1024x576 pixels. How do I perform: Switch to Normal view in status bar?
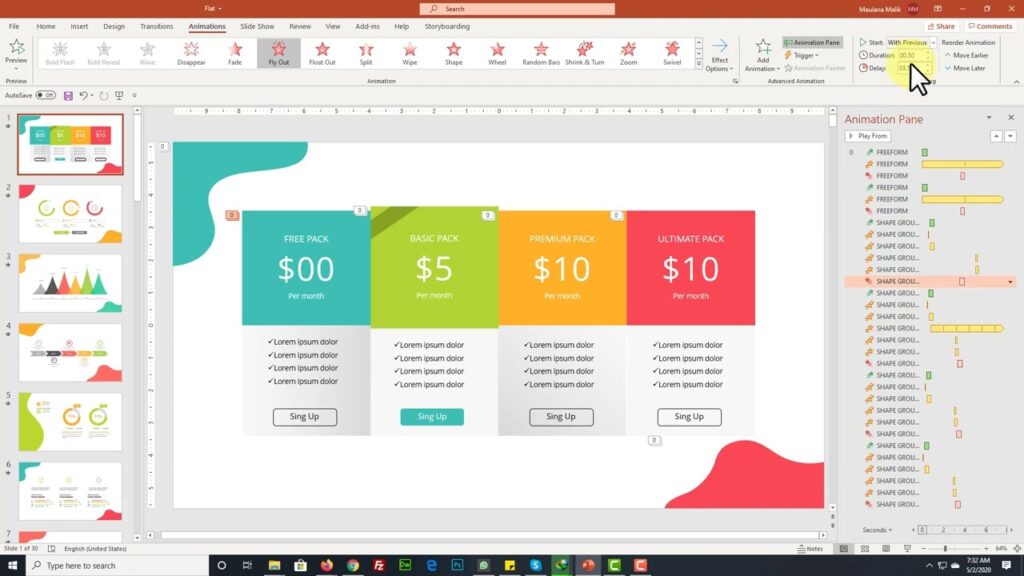coord(844,549)
